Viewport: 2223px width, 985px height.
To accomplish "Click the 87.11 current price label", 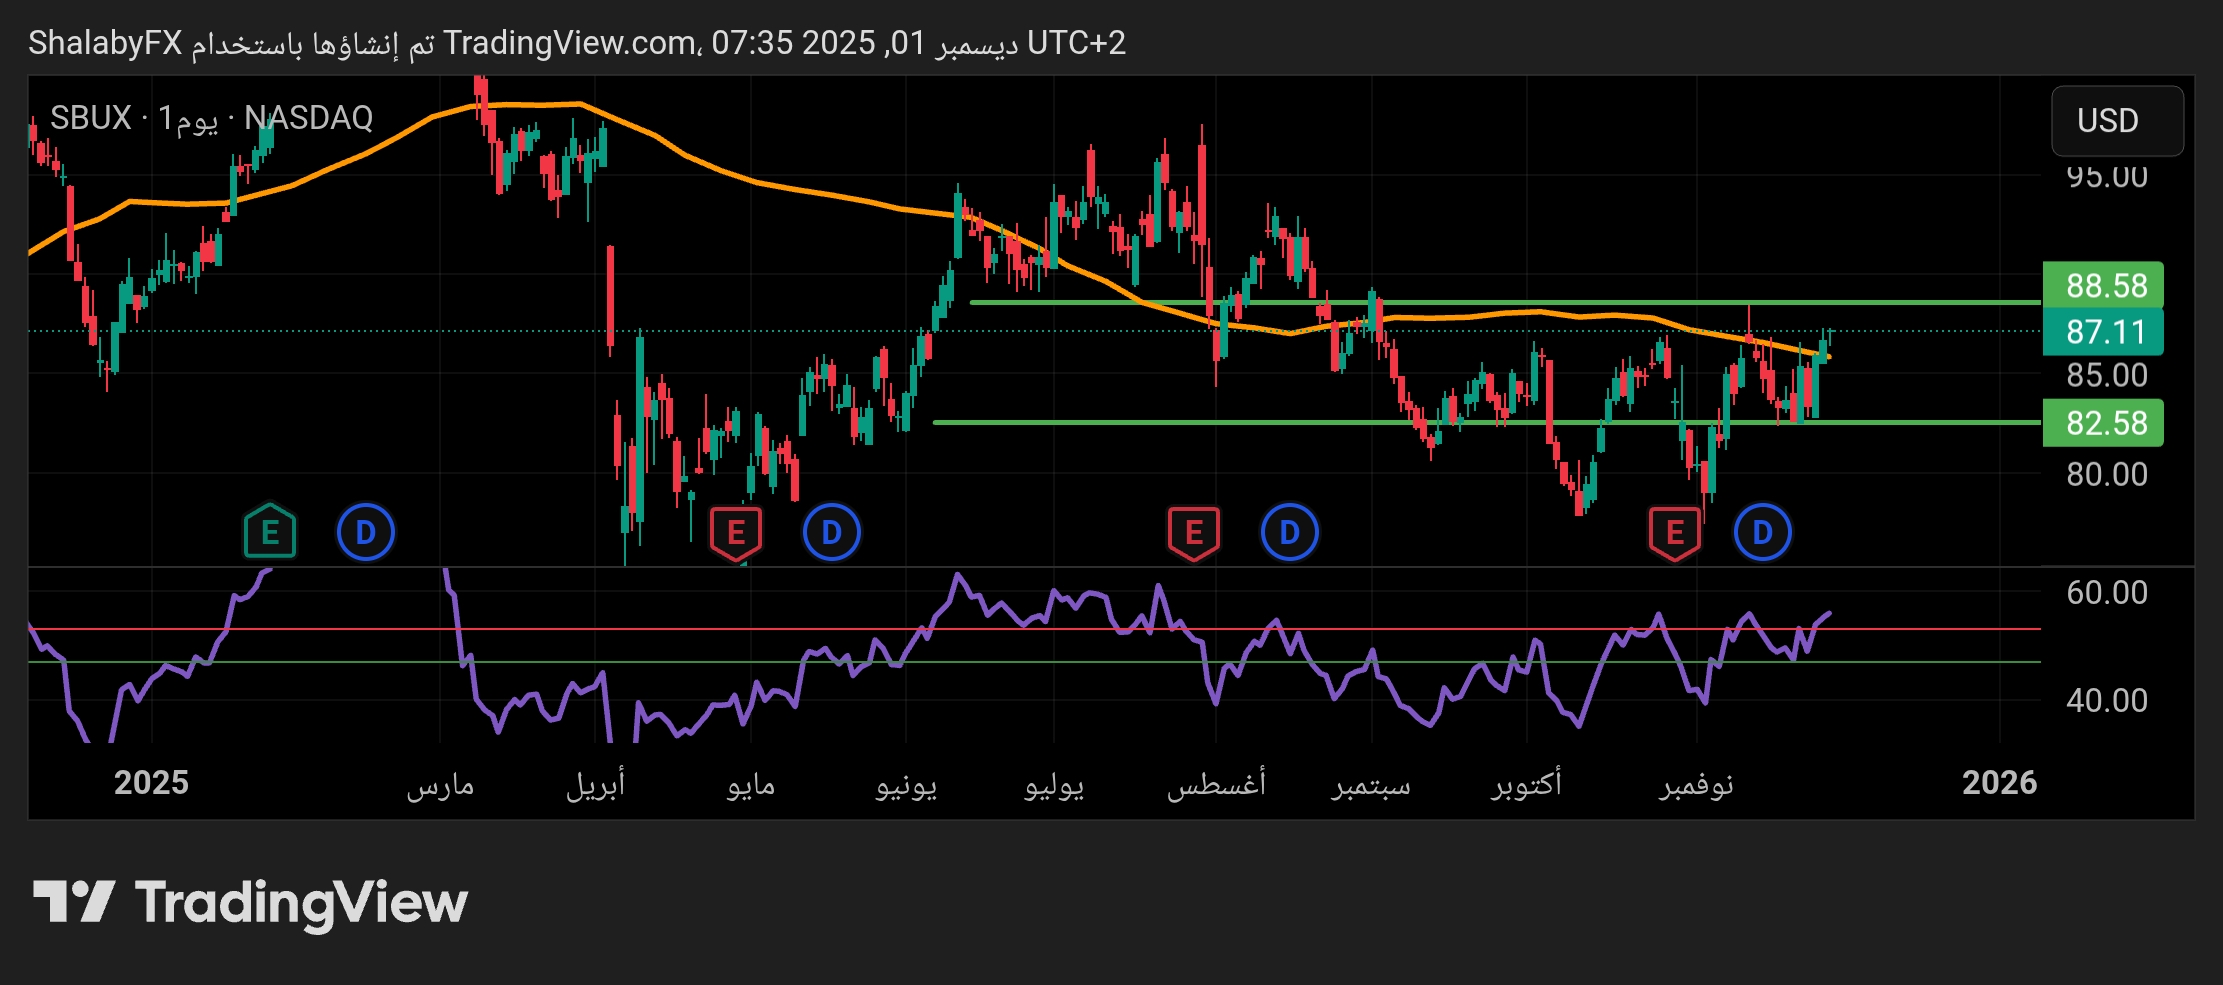I will point(2104,332).
